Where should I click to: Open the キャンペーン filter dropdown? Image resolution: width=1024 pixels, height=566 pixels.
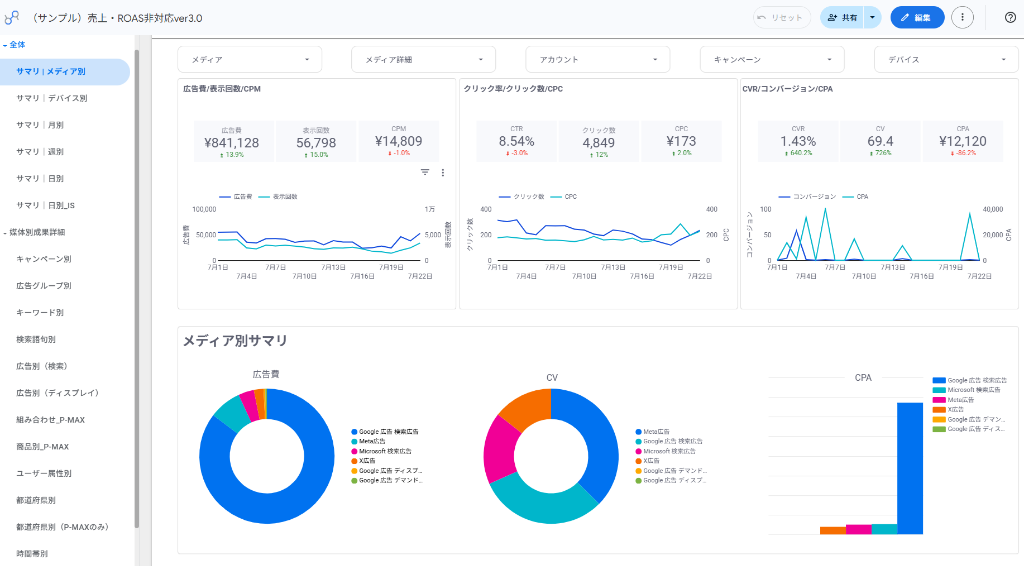click(x=772, y=59)
